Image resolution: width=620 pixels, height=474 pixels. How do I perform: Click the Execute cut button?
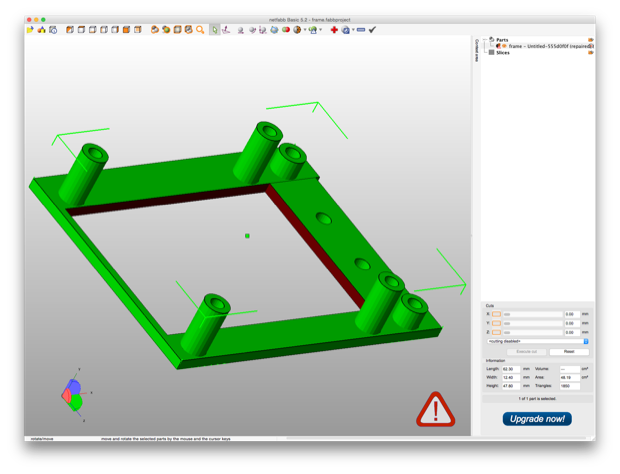[527, 351]
